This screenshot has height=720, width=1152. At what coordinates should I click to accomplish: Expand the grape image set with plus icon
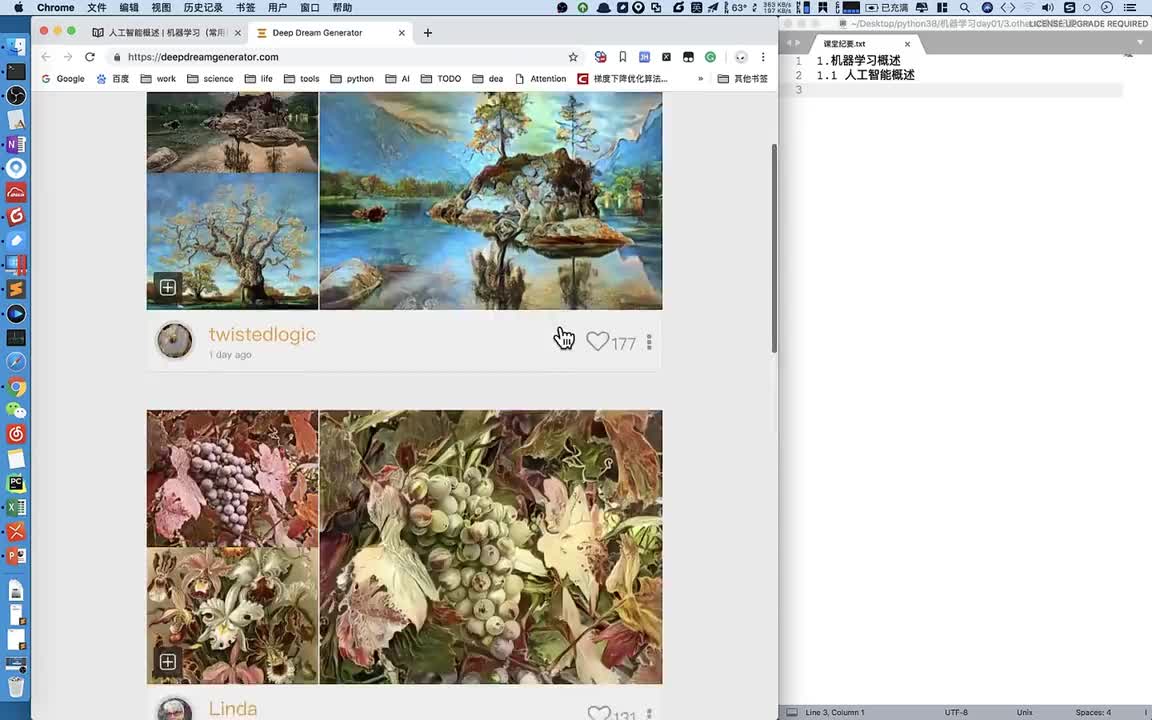pos(168,662)
